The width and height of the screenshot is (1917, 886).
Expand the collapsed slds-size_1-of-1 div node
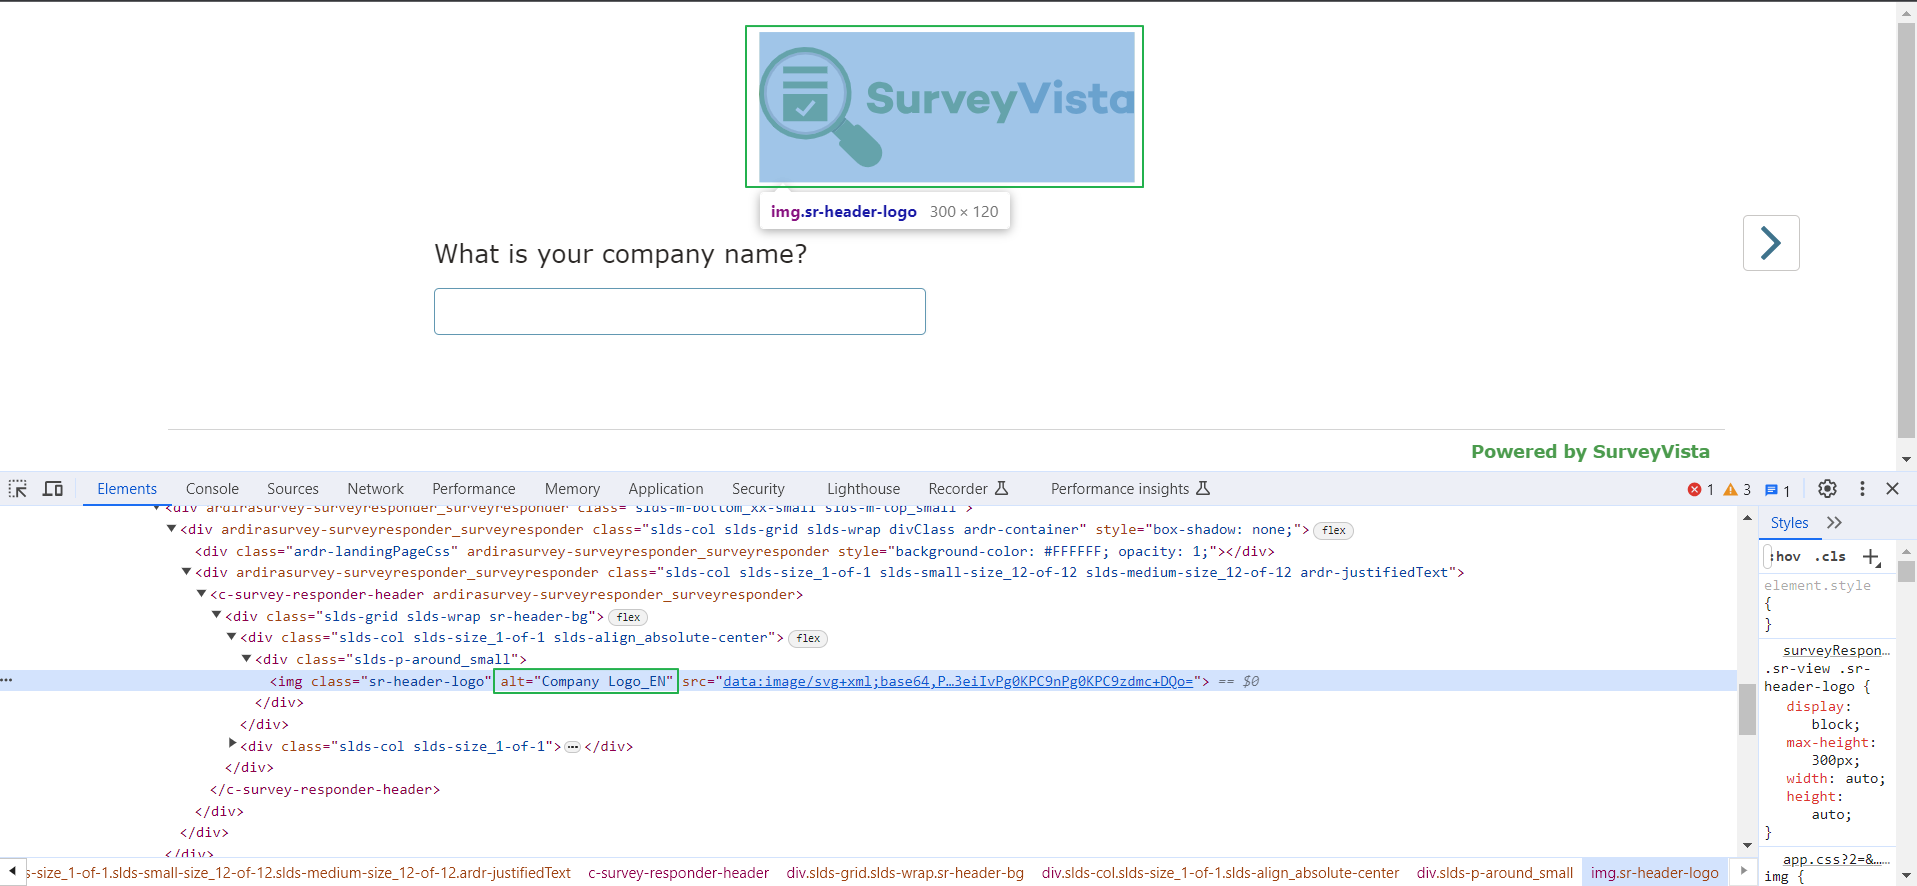(232, 745)
